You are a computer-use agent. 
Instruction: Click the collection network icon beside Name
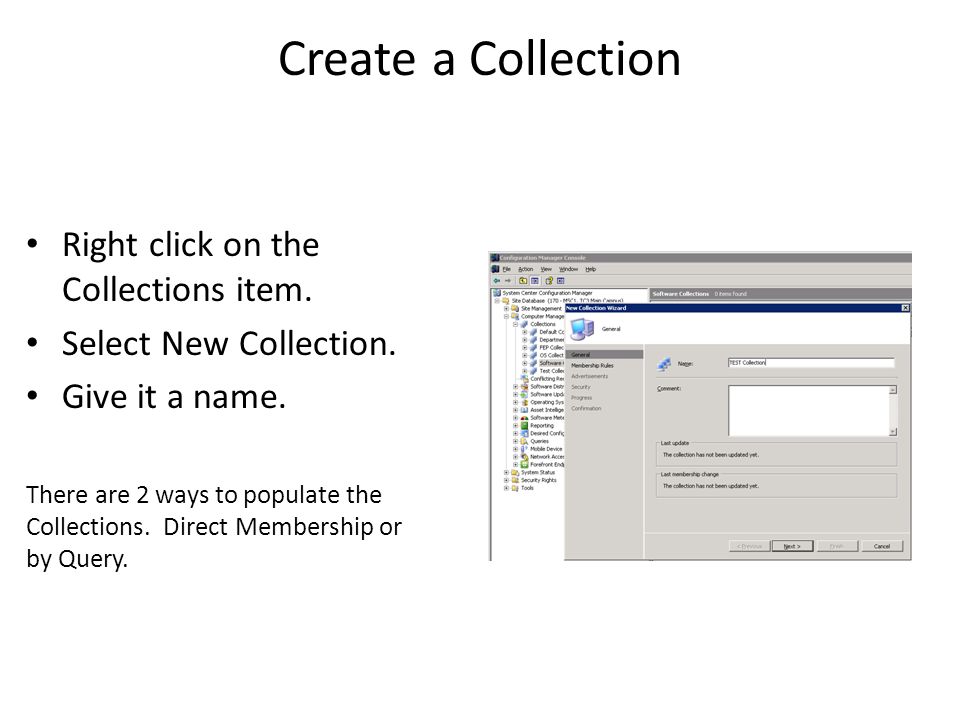pyautogui.click(x=664, y=364)
